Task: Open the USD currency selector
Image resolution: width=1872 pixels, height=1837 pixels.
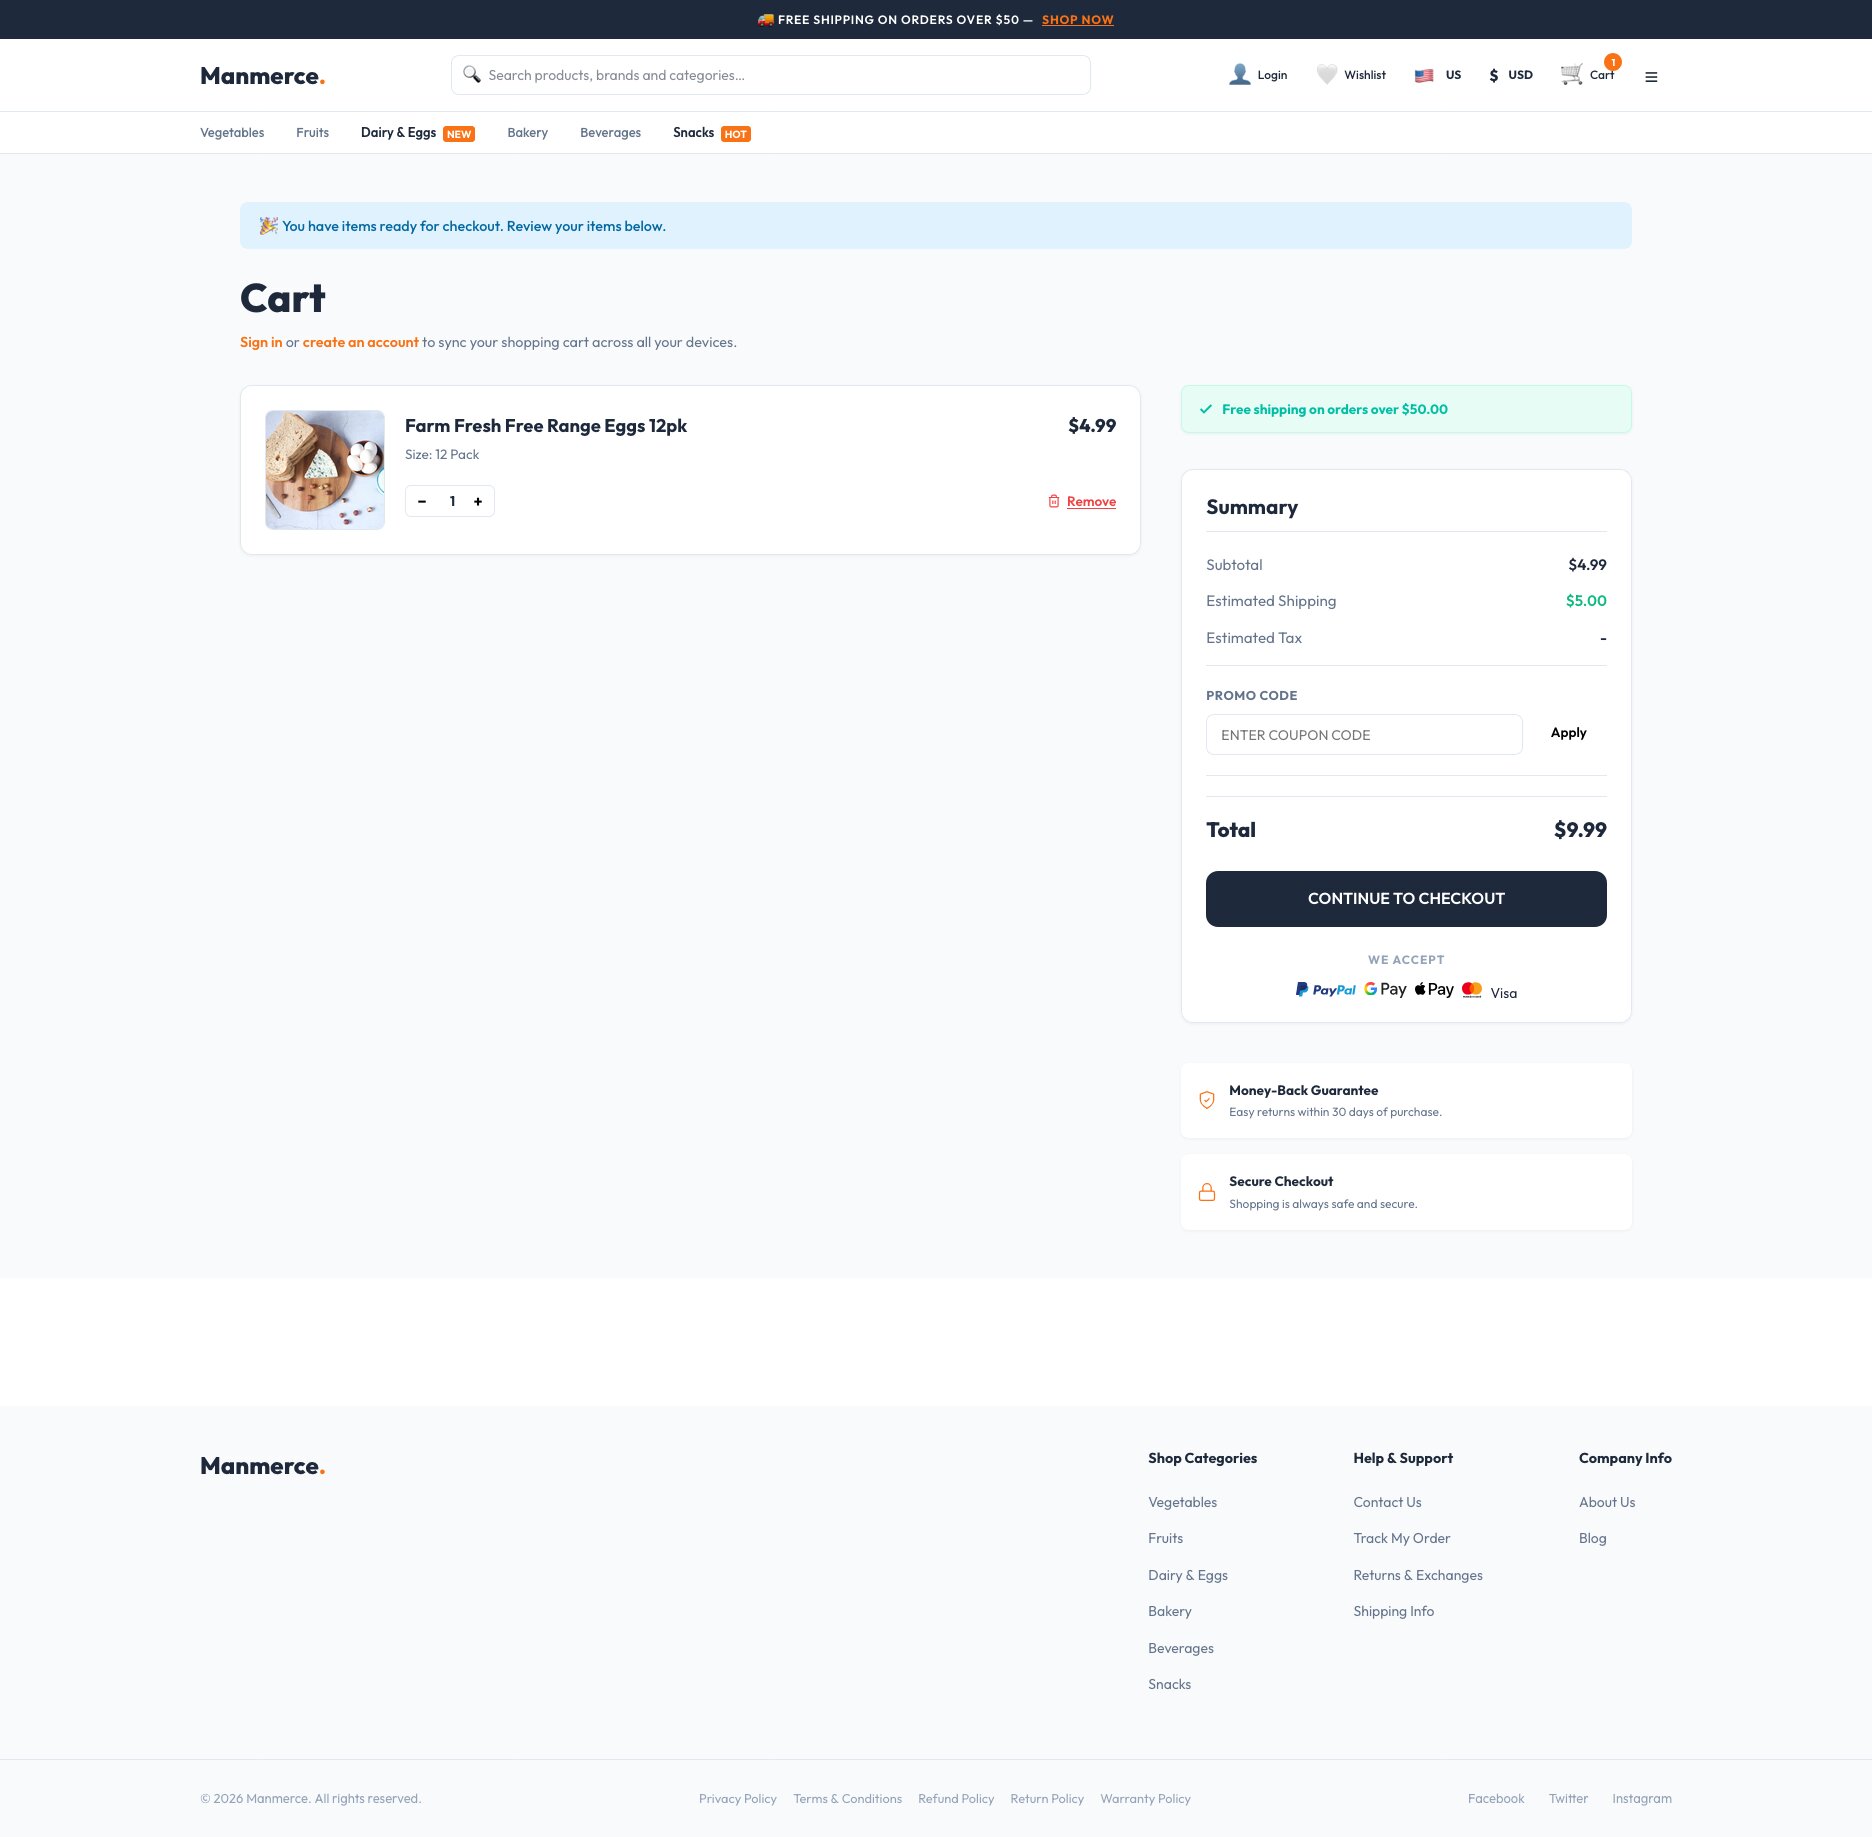Action: (x=1510, y=75)
